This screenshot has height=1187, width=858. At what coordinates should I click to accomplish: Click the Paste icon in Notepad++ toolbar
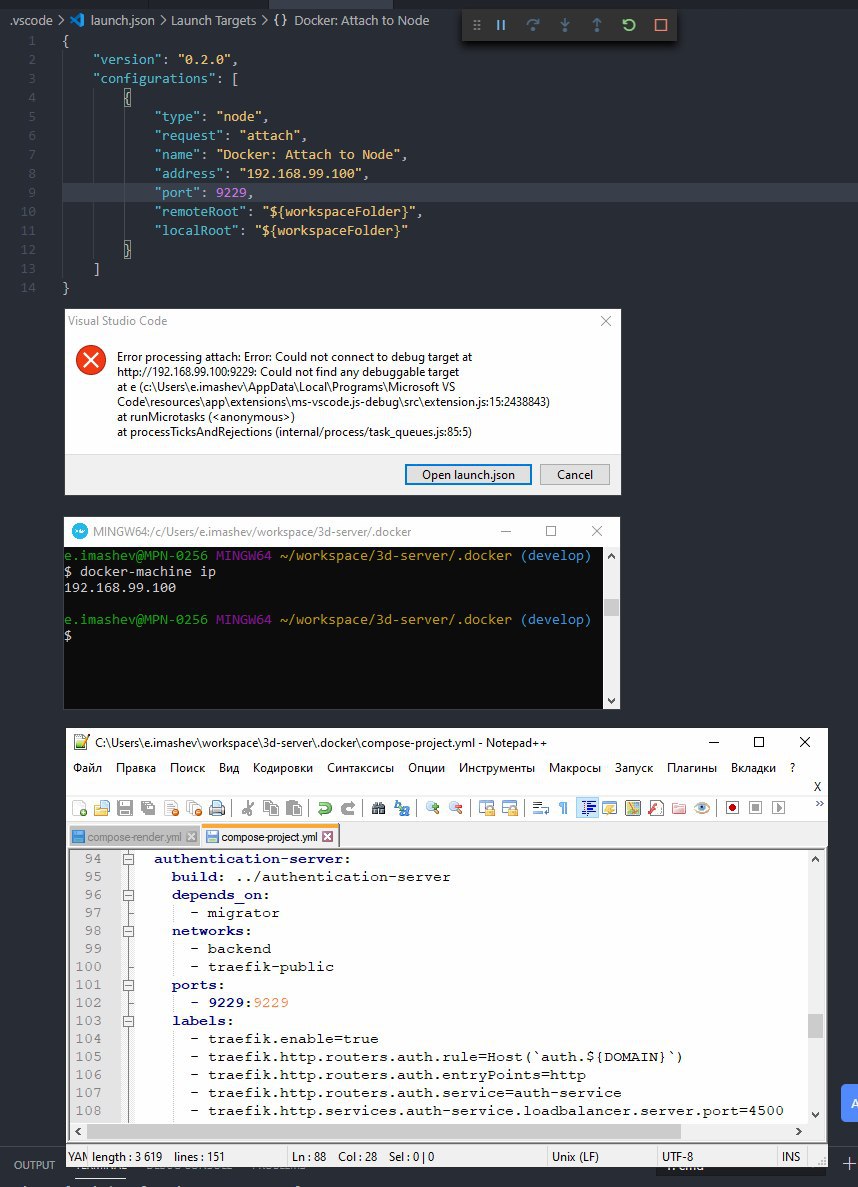(294, 808)
